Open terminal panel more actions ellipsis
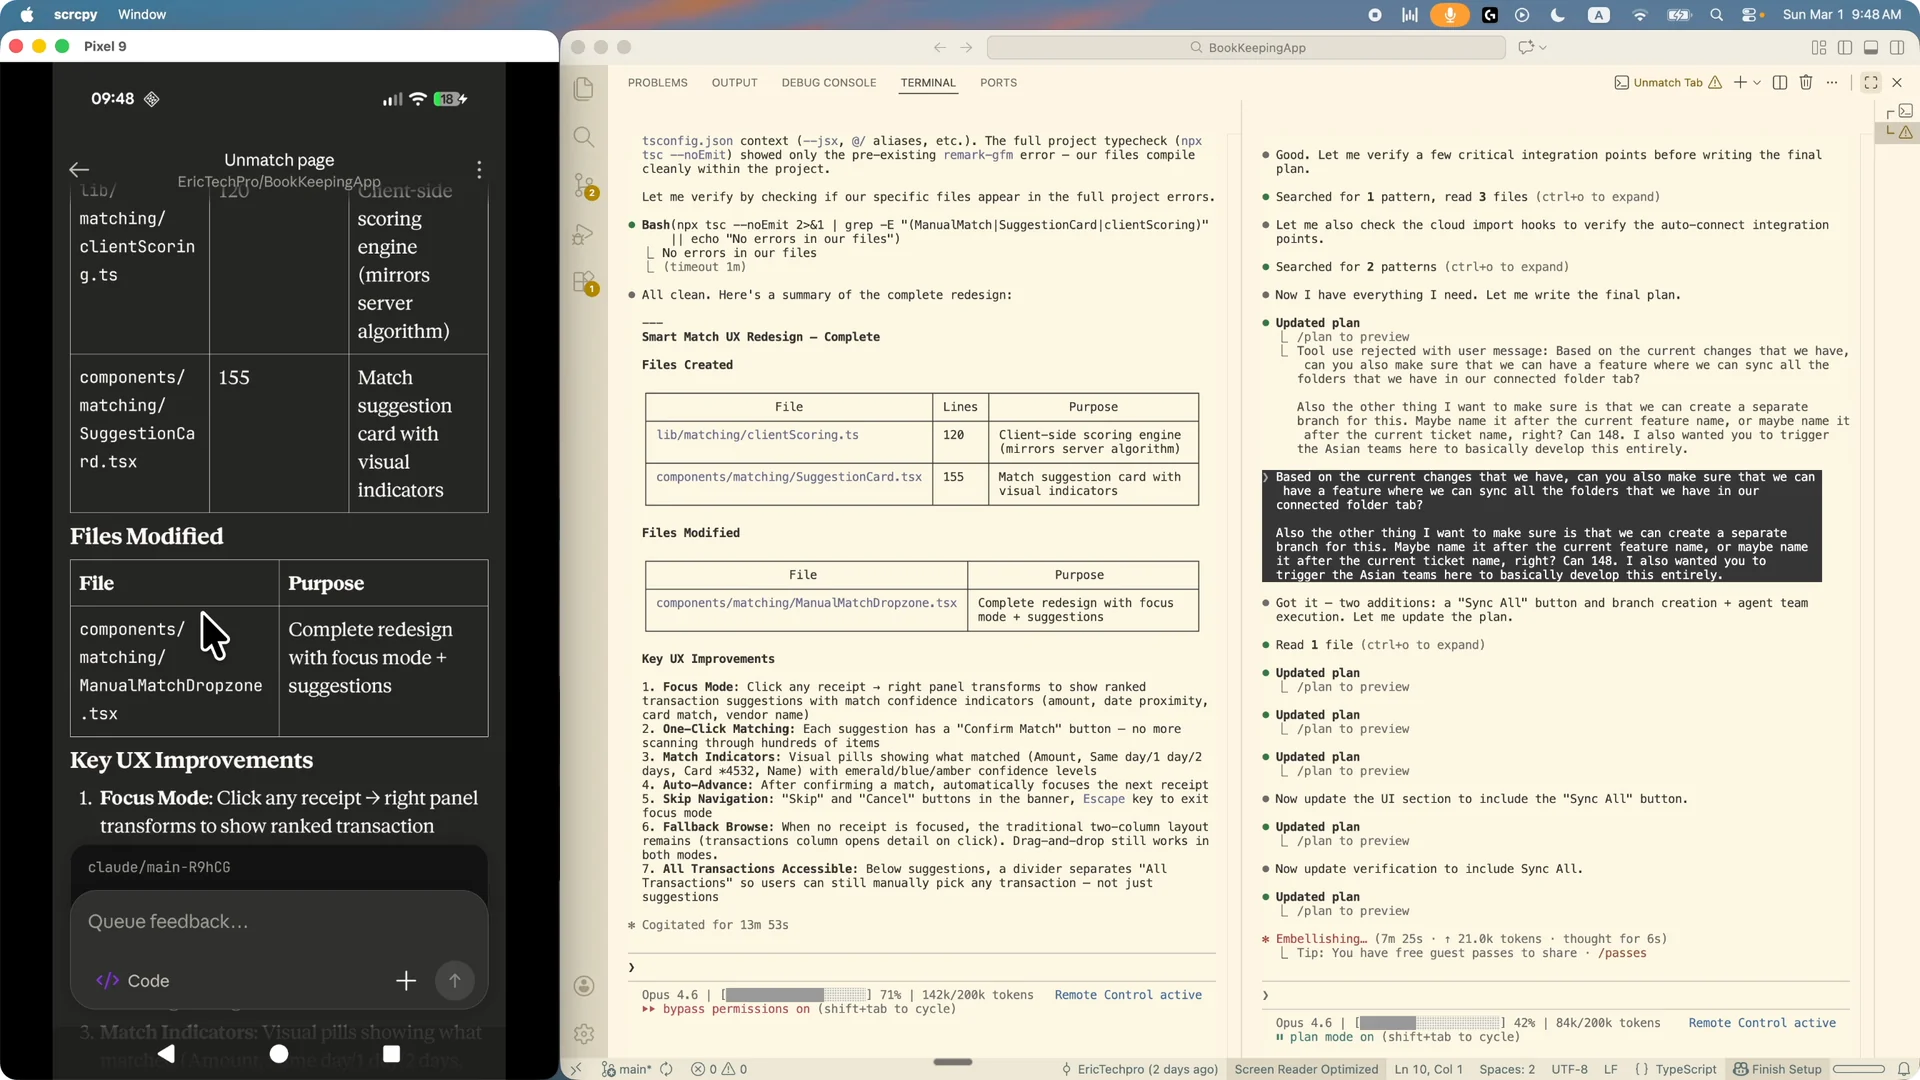 point(1832,83)
